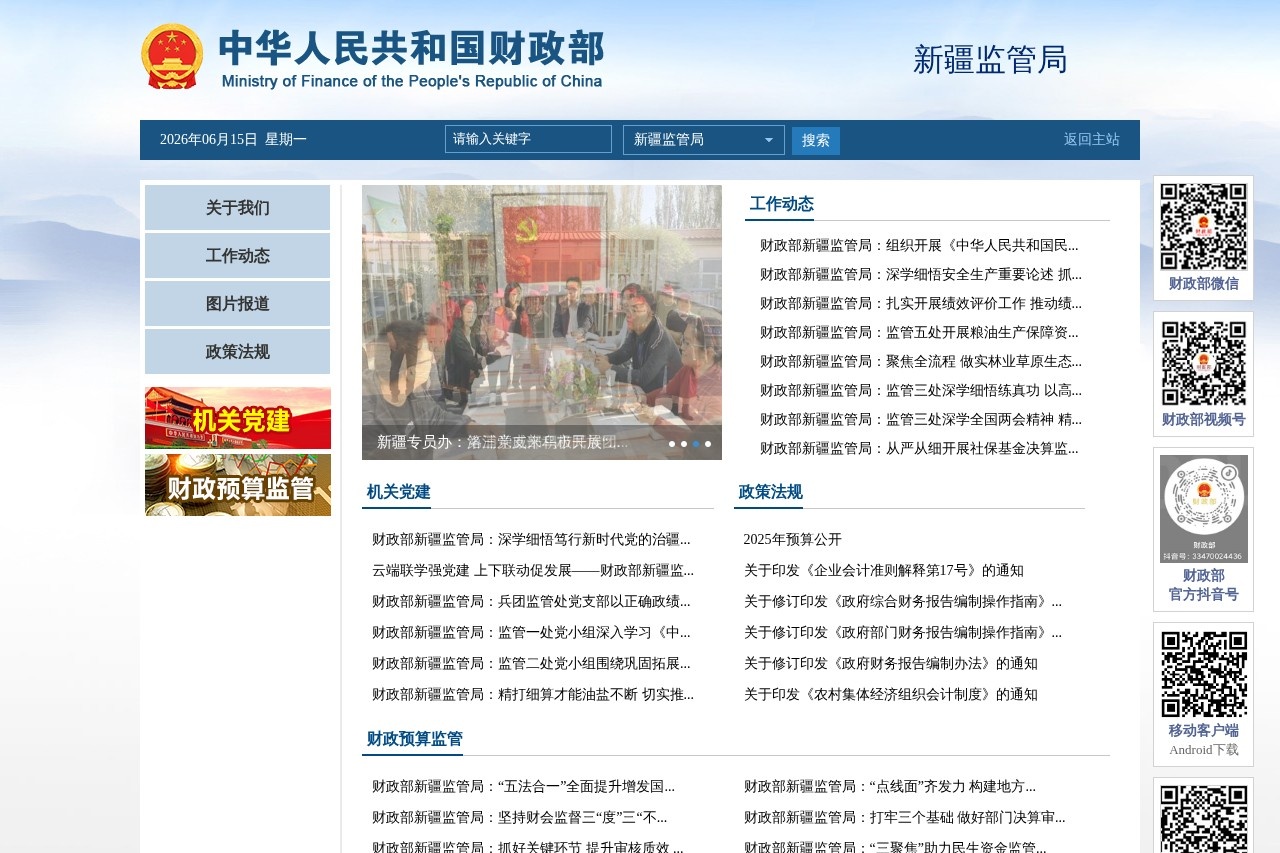The image size is (1280, 853).
Task: Open the 财政部视频号 QR code image
Action: (1203, 363)
